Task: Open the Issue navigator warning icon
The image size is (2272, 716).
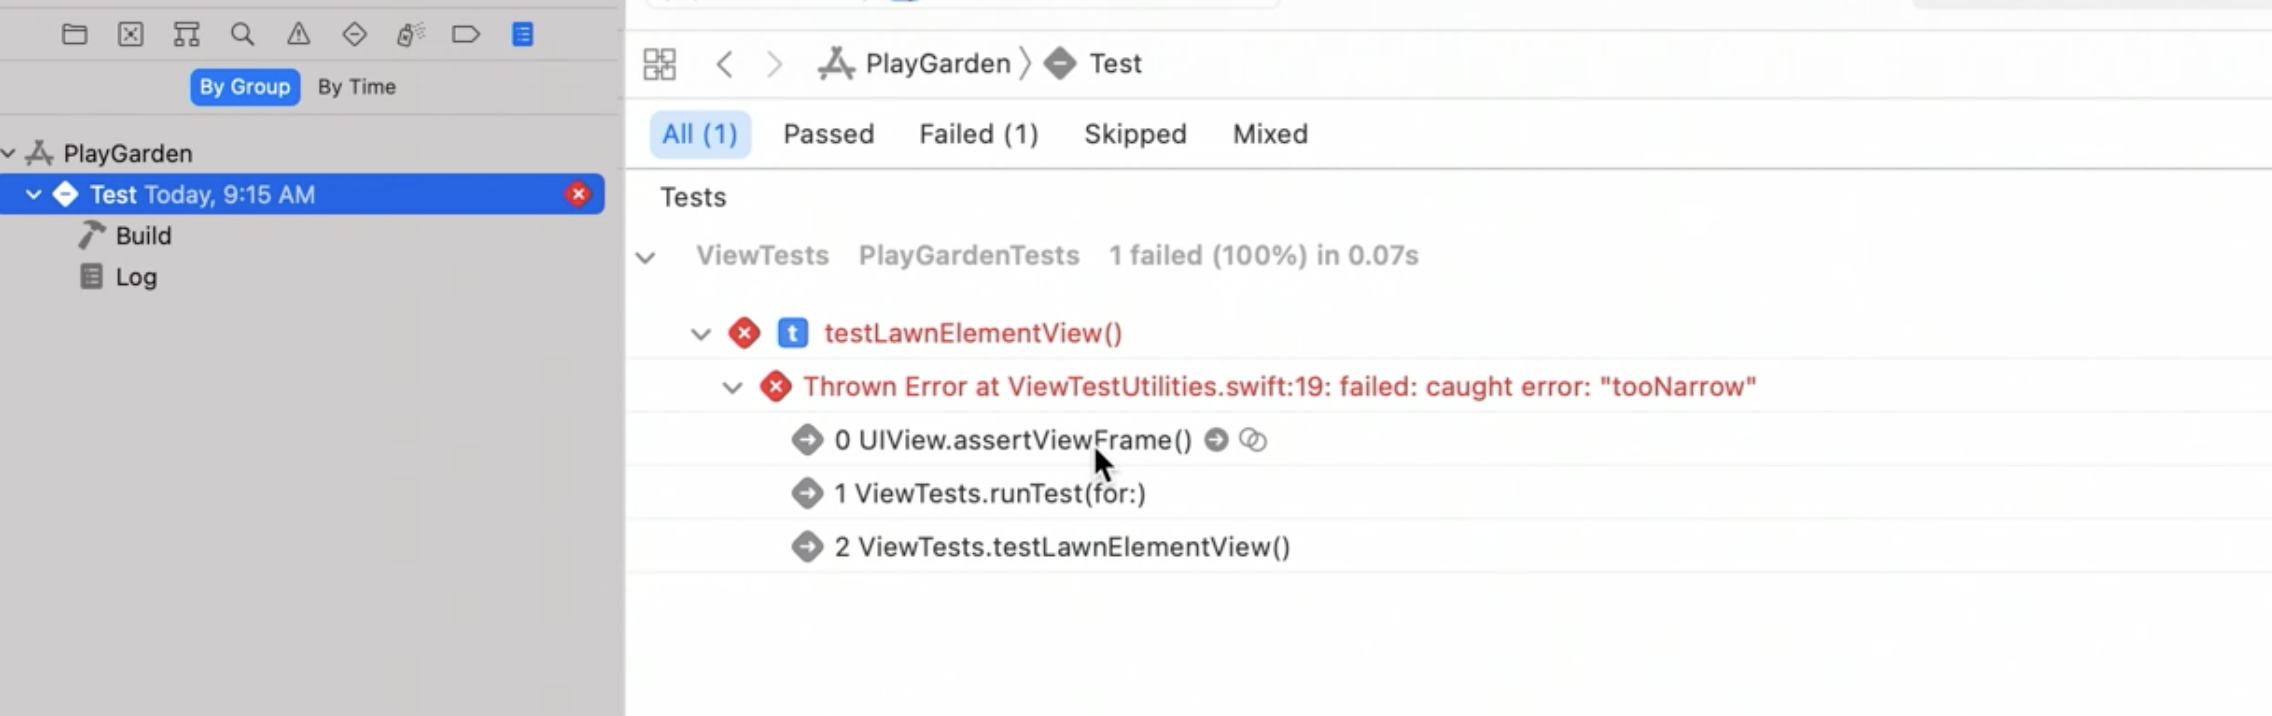Action: 298,35
